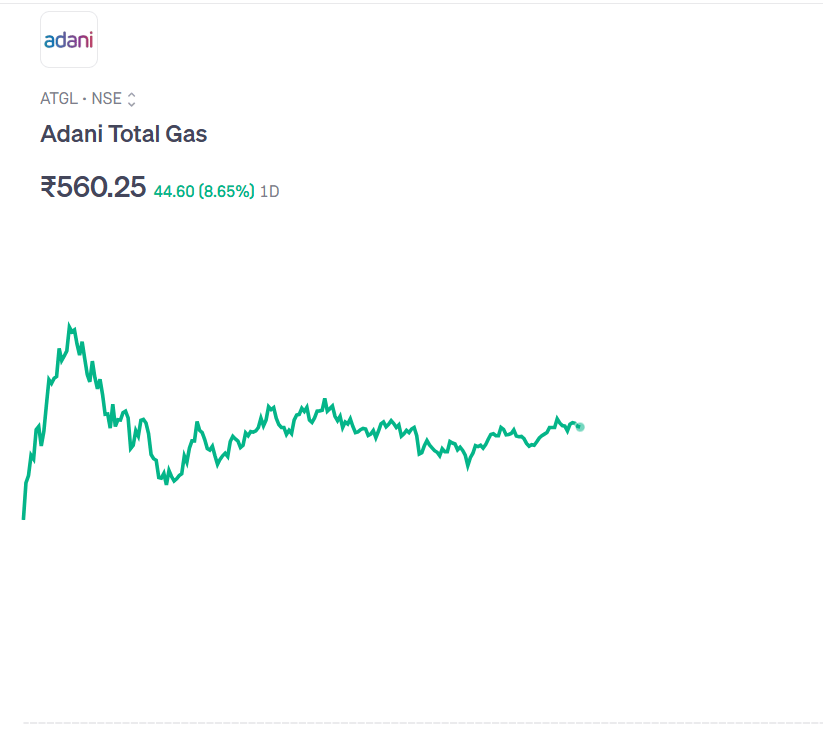Open the ATGL • NSE exchange switcher
The width and height of the screenshot is (823, 731).
coord(88,99)
